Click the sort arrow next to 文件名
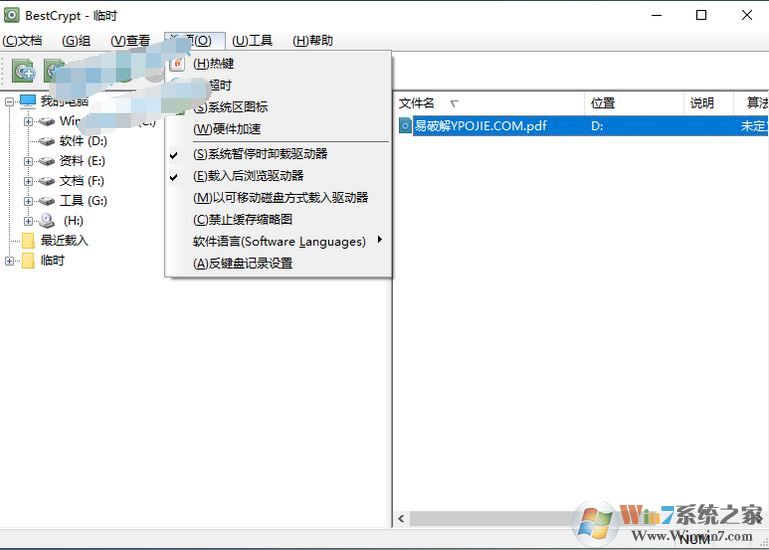This screenshot has height=550, width=769. [454, 103]
